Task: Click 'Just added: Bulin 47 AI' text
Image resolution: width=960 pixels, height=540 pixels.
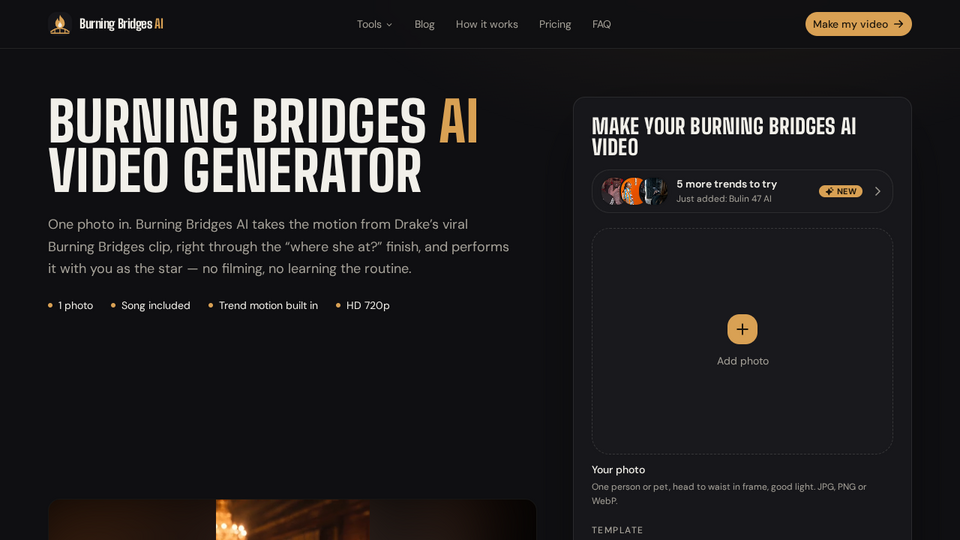Action: (724, 199)
